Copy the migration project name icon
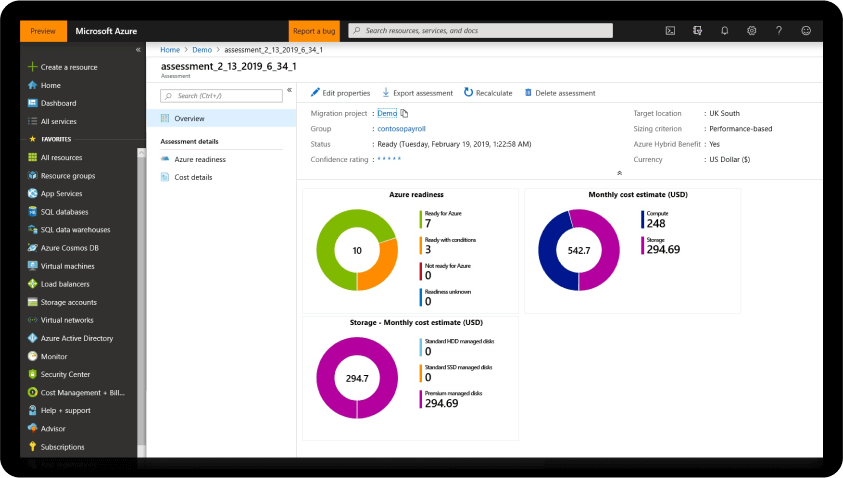 405,114
